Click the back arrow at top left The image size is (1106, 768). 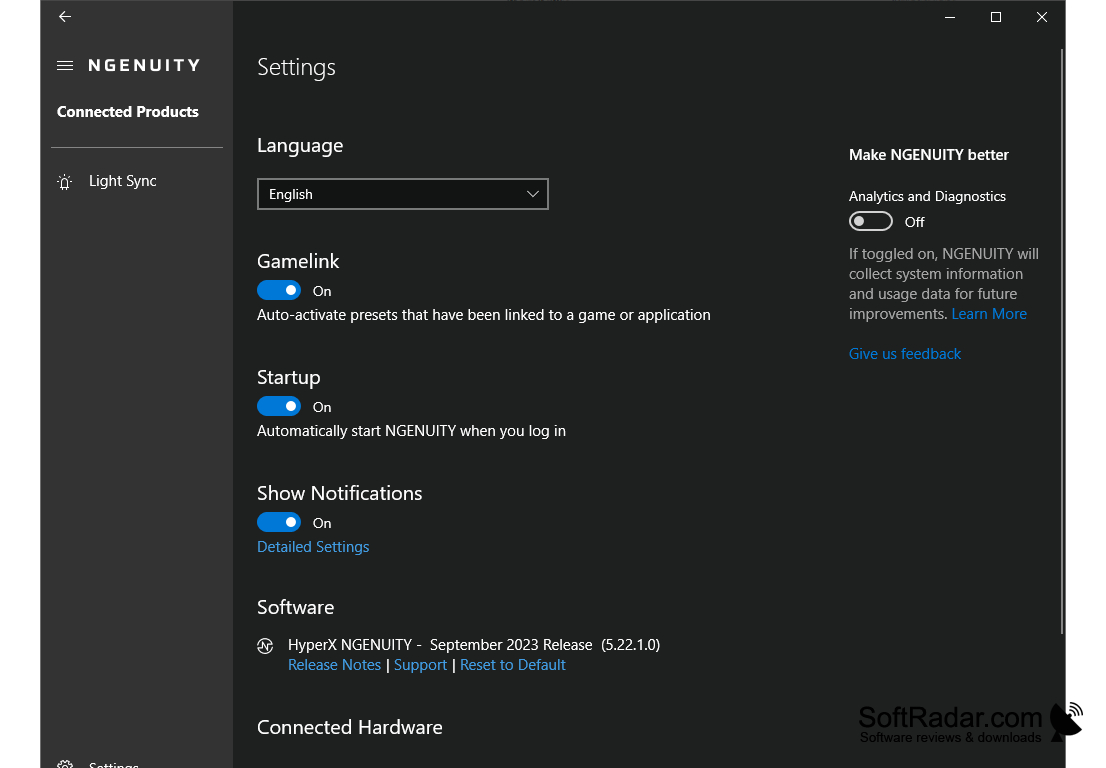64,16
